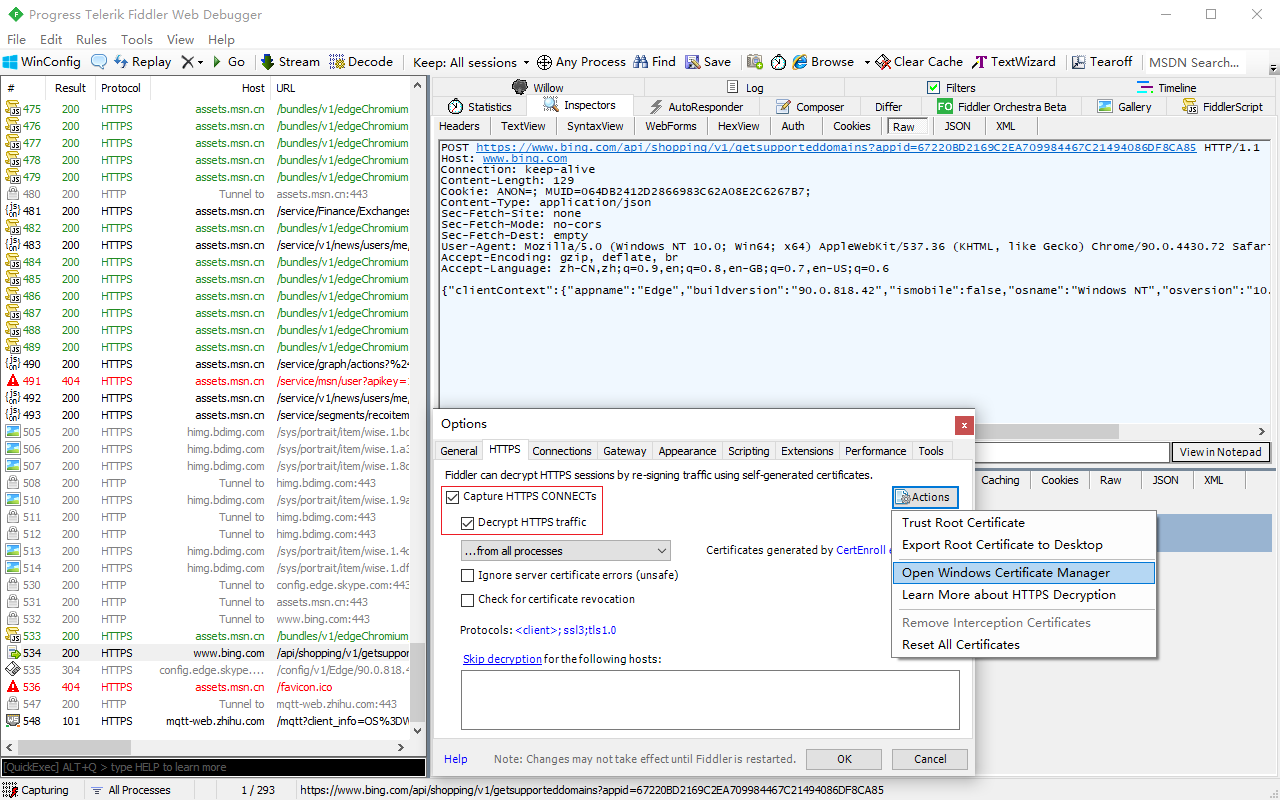
Task: Open the Statistics tab
Action: pyautogui.click(x=480, y=107)
